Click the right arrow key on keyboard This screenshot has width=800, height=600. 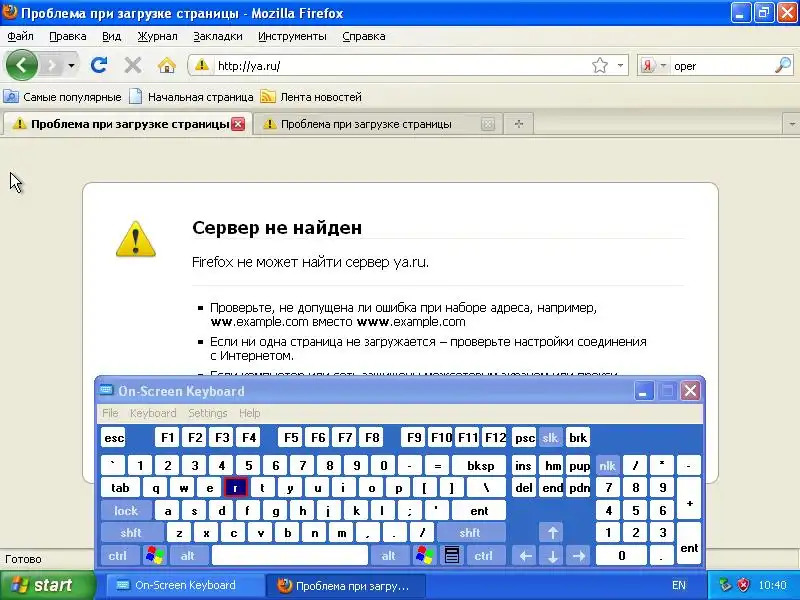pyautogui.click(x=579, y=555)
